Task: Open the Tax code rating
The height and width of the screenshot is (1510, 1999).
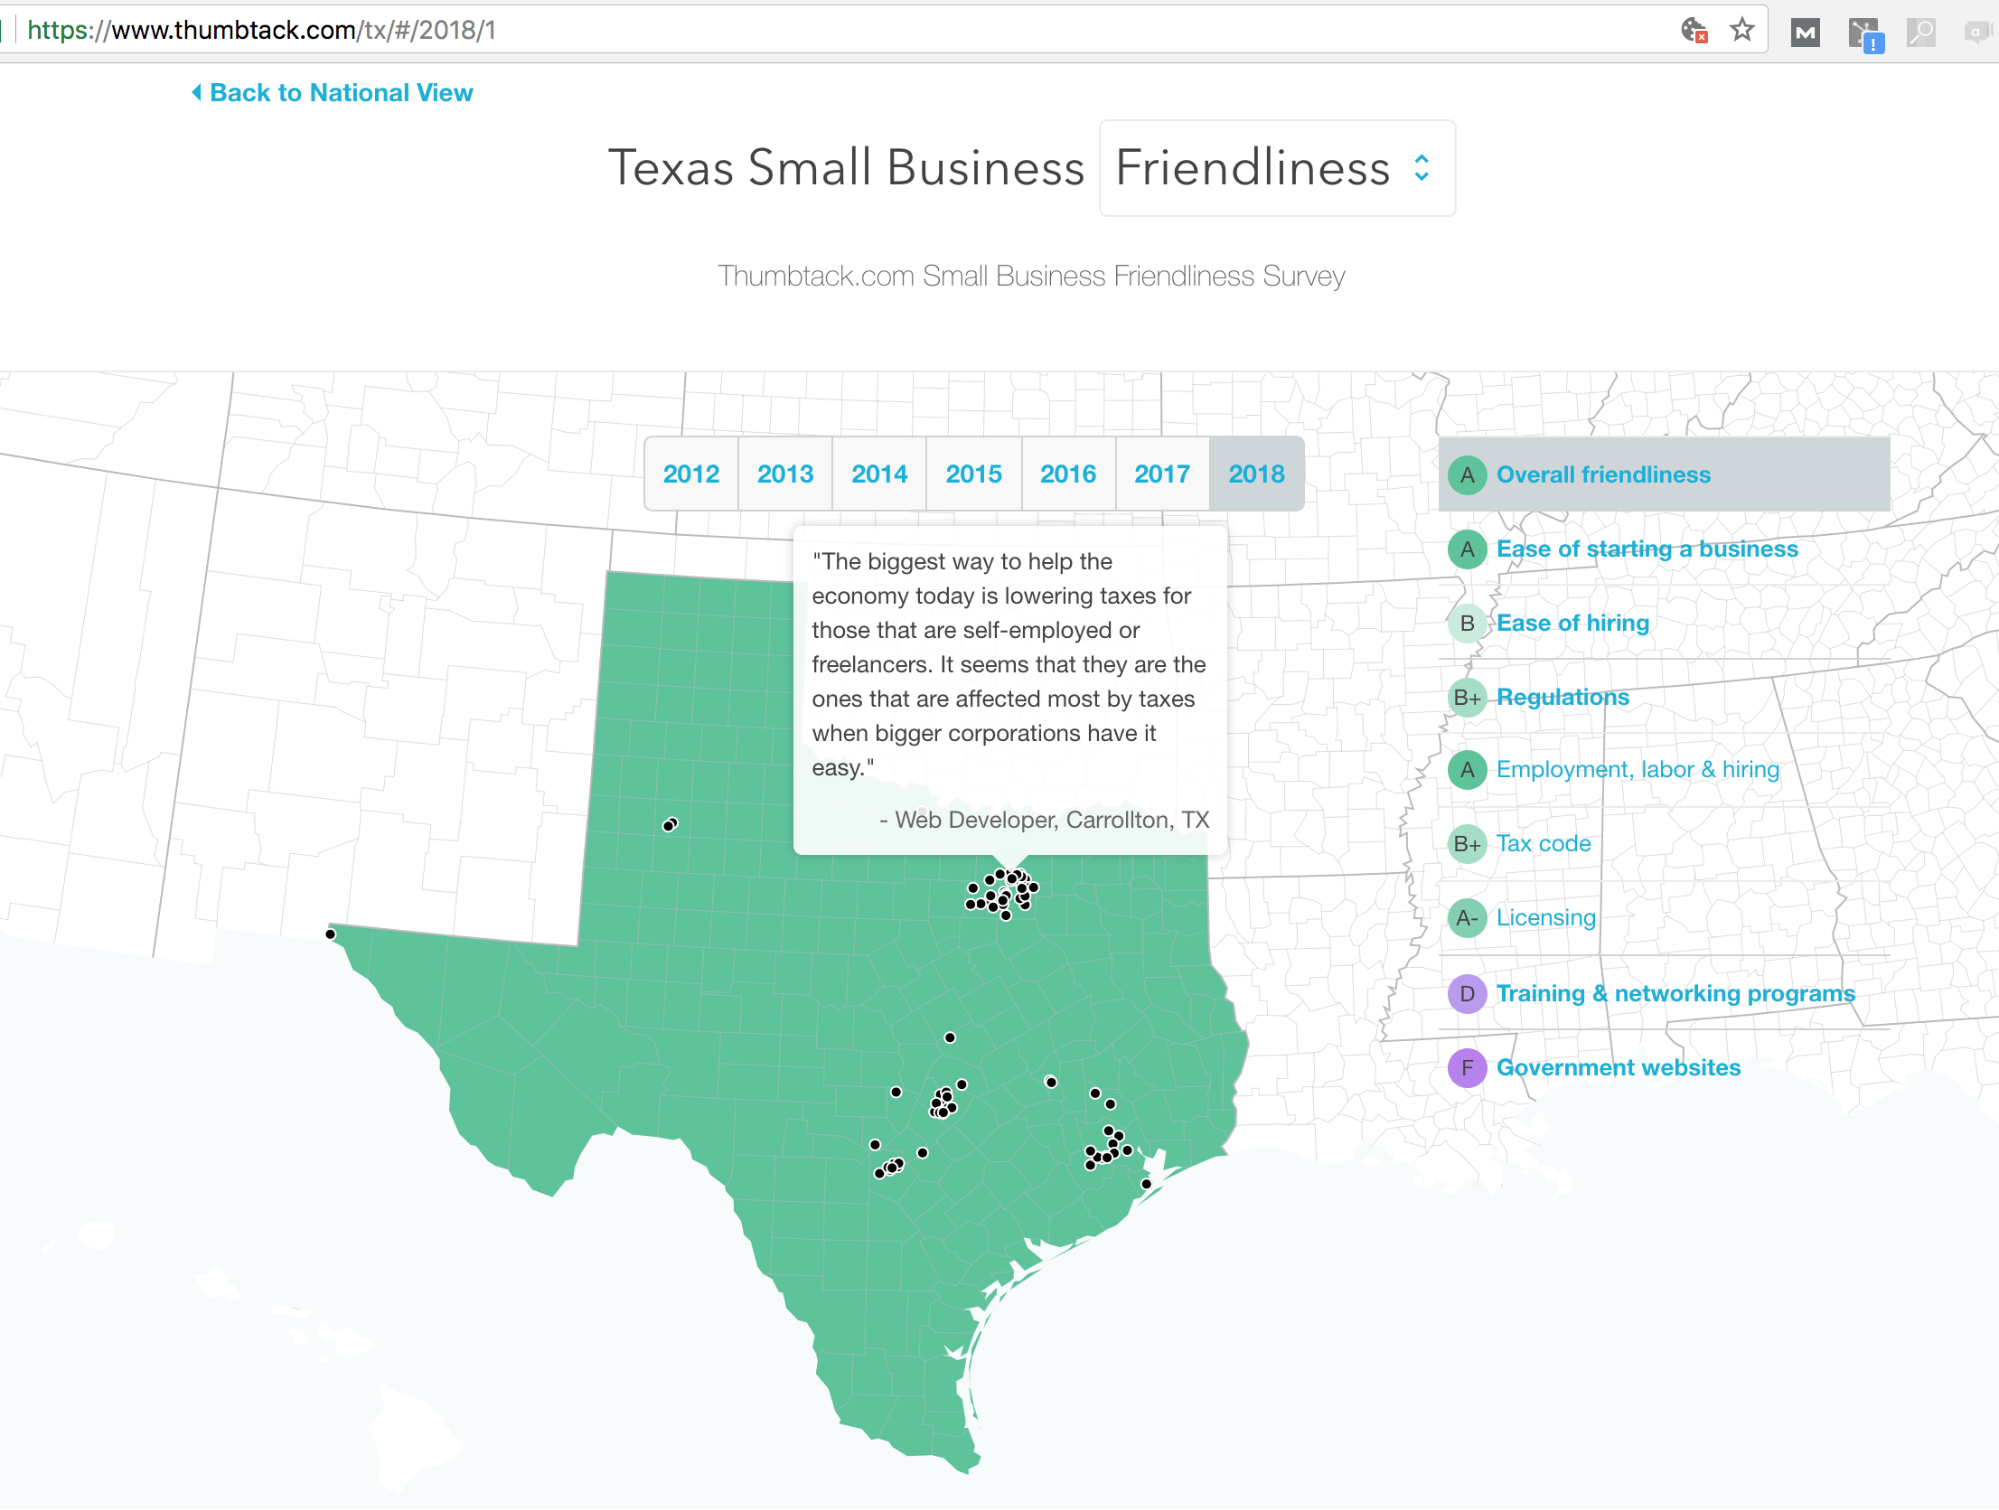Action: click(1543, 844)
